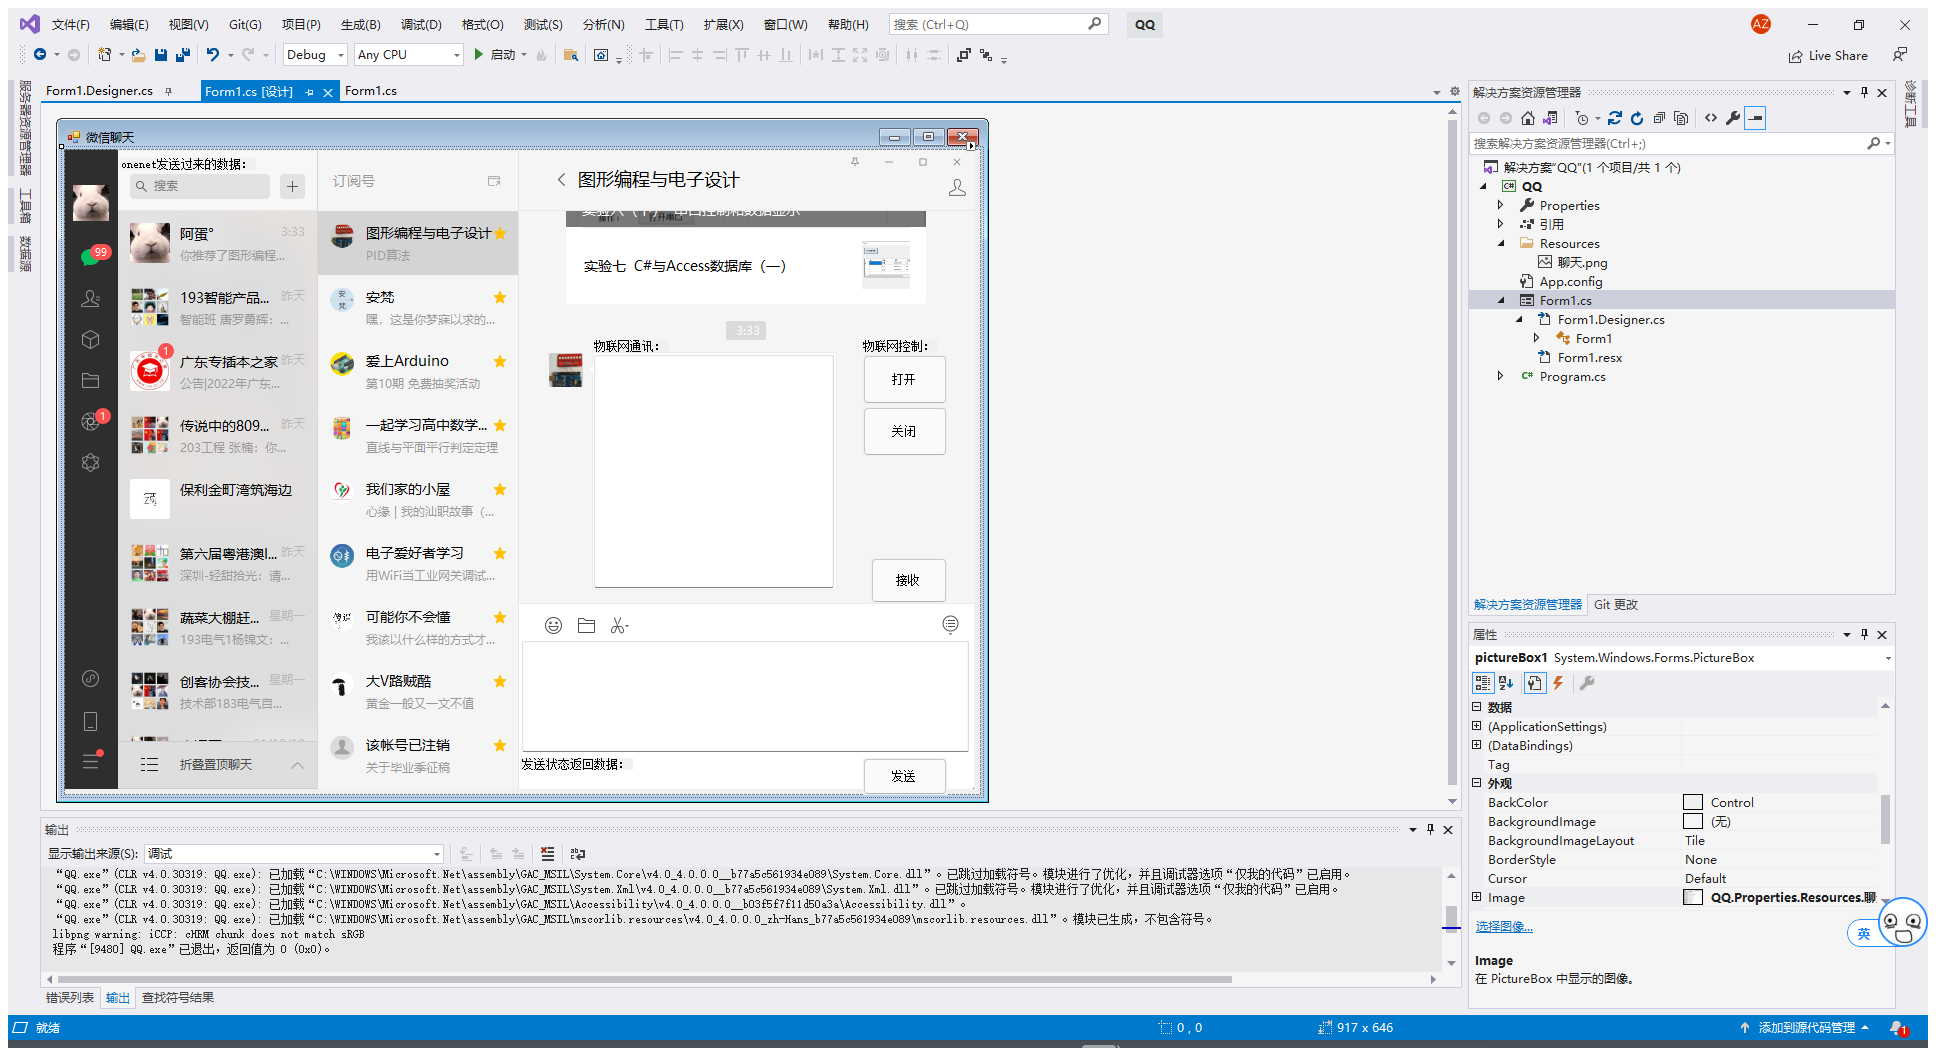Open the 调试(D) menu

click(421, 24)
